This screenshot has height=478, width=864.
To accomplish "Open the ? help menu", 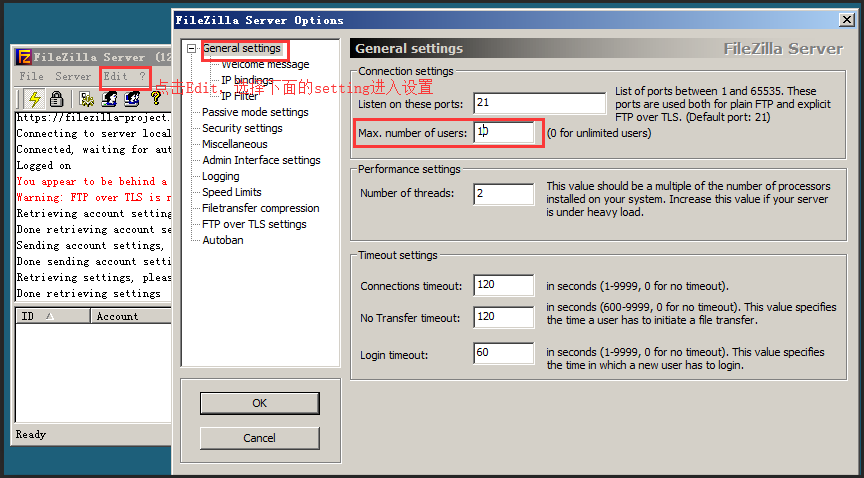I will [142, 77].
